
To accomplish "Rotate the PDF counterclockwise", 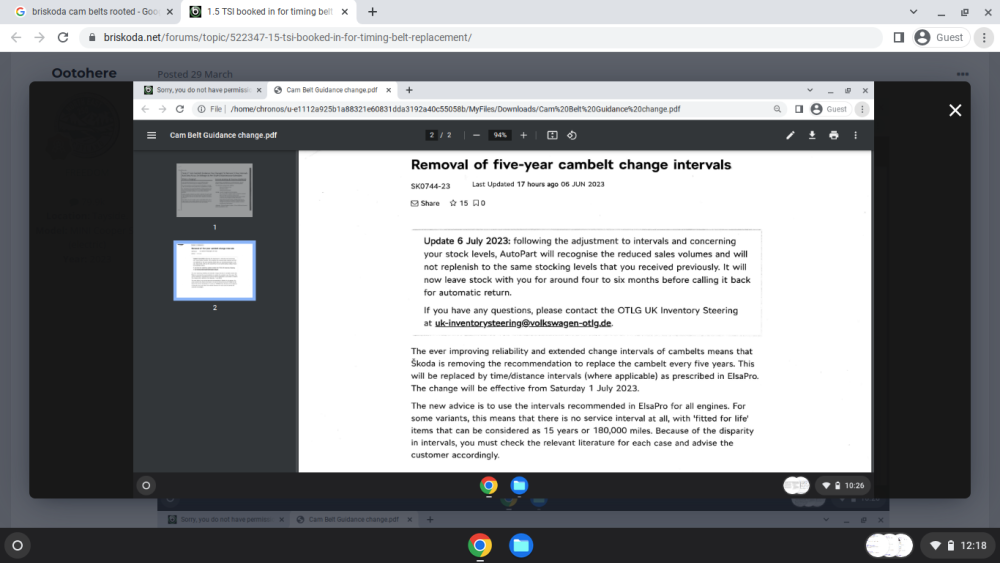I will [572, 135].
